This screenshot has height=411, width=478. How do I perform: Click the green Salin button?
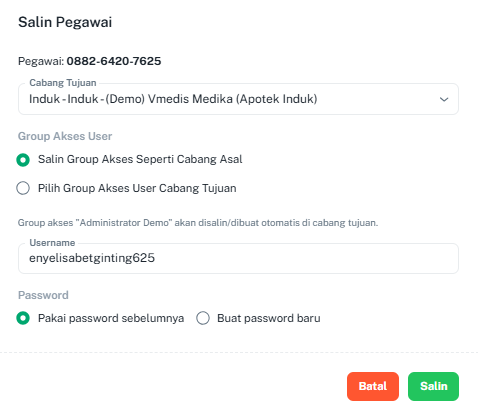[433, 386]
